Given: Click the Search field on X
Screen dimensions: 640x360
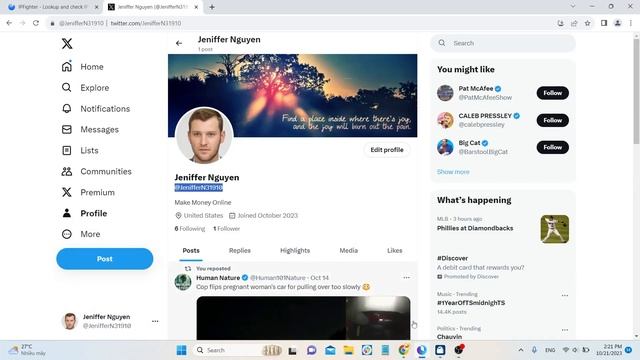Looking at the screenshot, I should coord(503,43).
